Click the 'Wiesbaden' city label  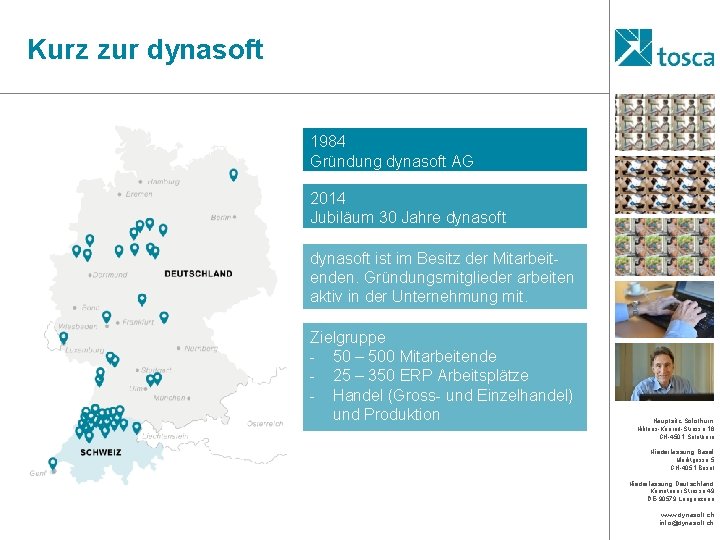tap(78, 326)
